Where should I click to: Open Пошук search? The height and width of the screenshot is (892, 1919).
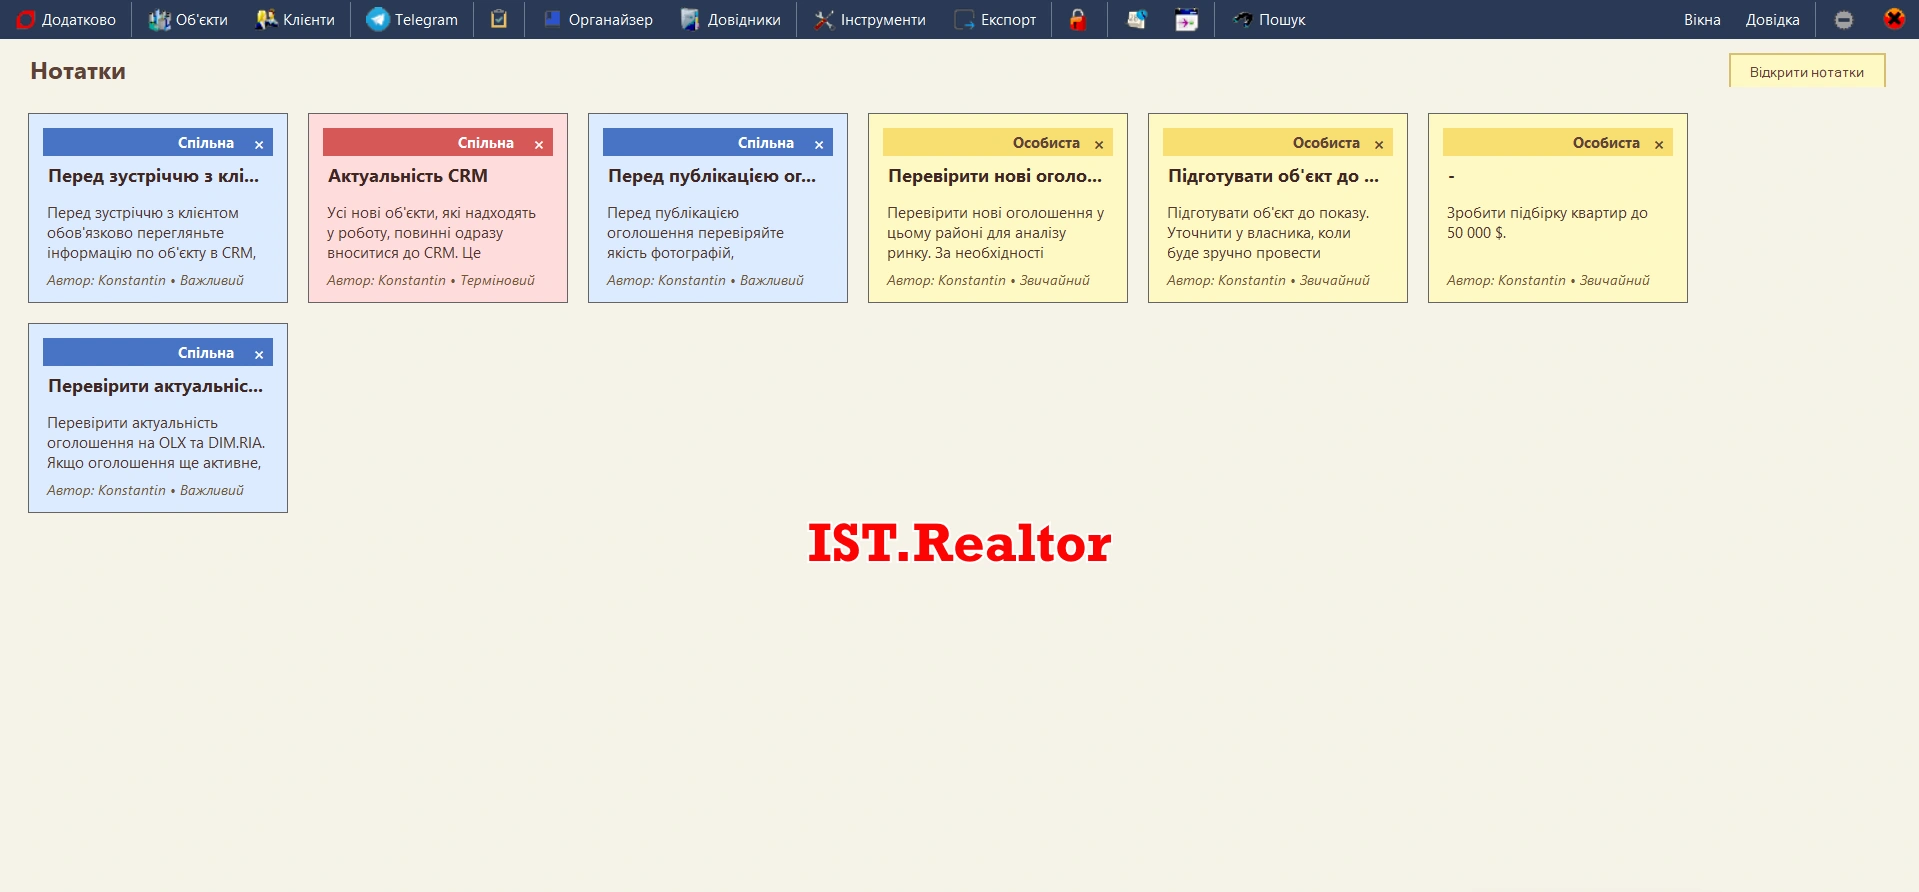point(1269,19)
